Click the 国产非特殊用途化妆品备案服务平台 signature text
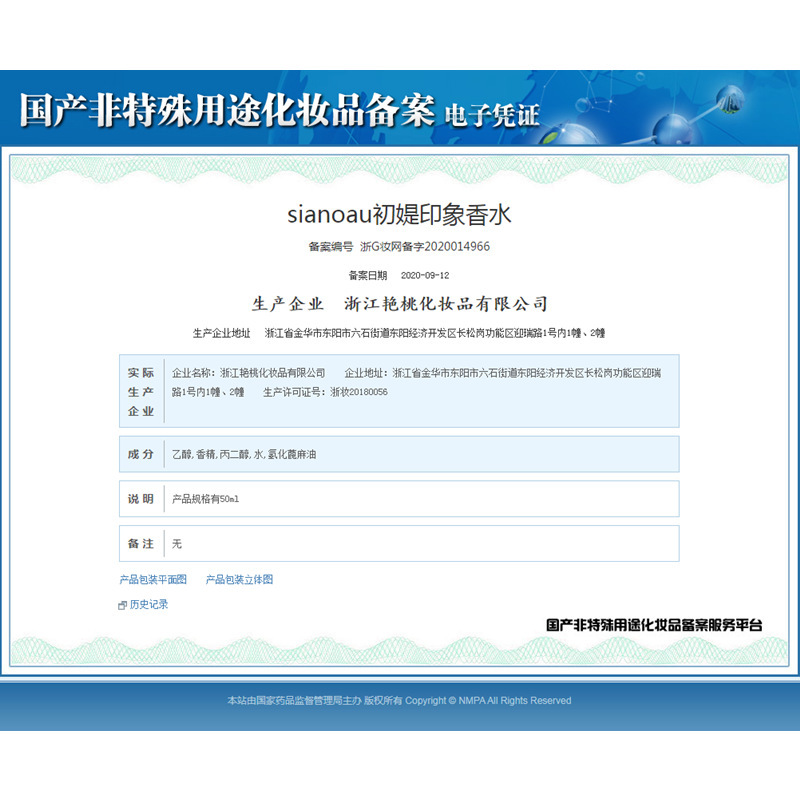The height and width of the screenshot is (800, 800). pyautogui.click(x=654, y=625)
